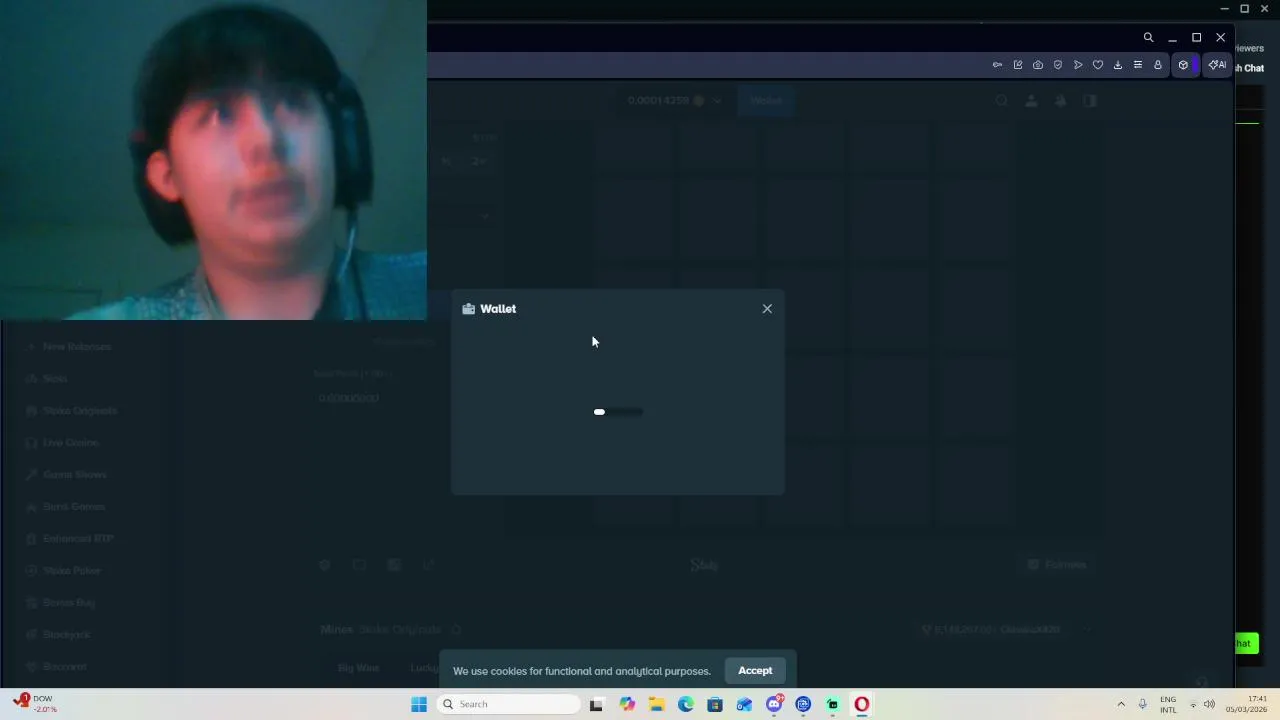Open the password key icon in address bar

point(997,65)
